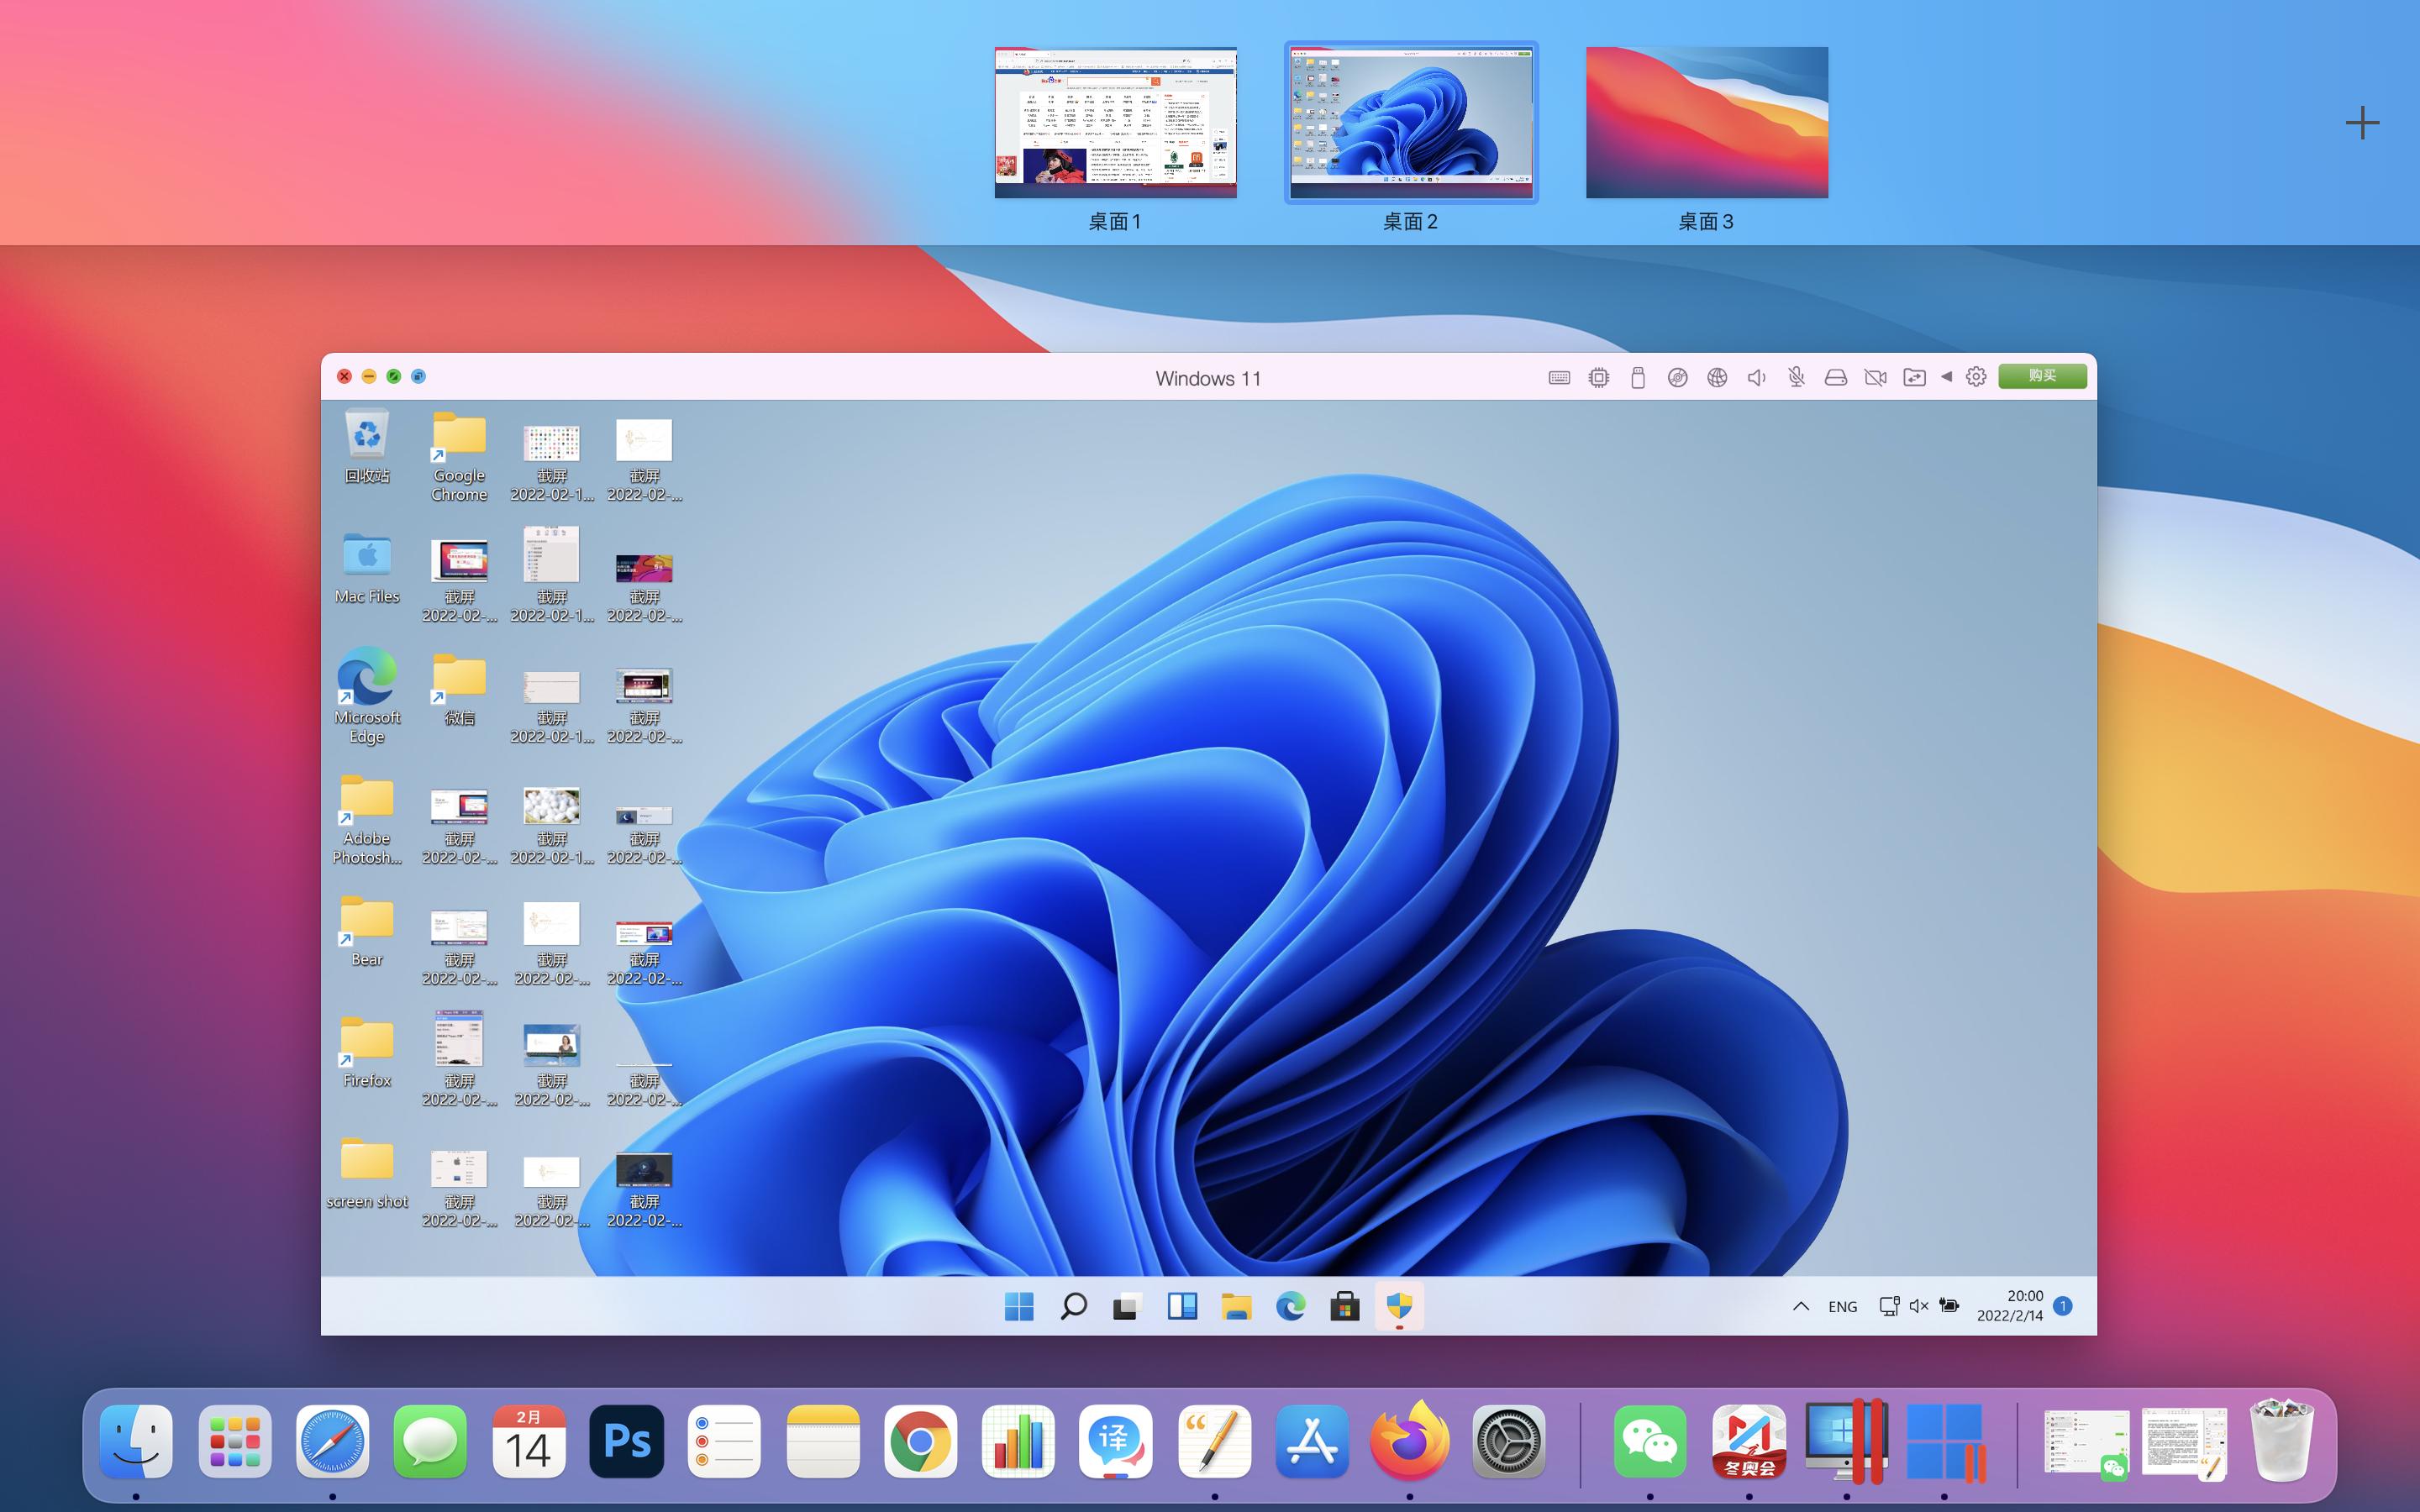Launch Photoshop from the Dock

pos(626,1441)
